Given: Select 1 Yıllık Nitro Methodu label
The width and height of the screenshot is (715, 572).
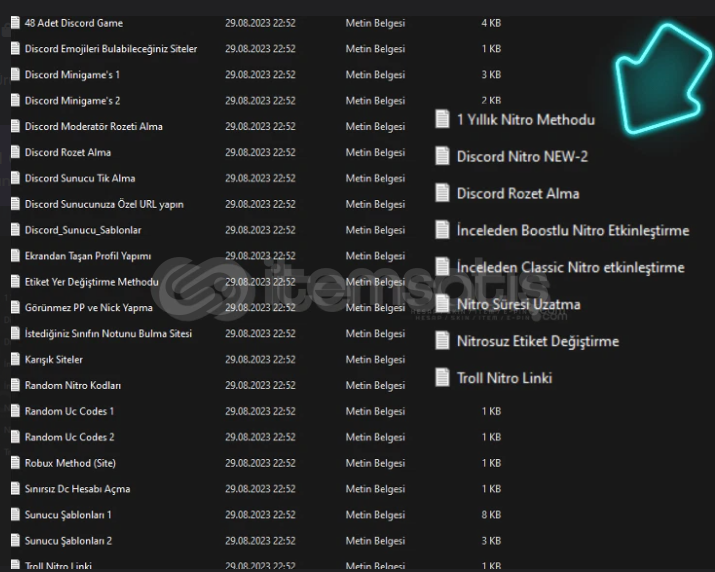Looking at the screenshot, I should 526,120.
